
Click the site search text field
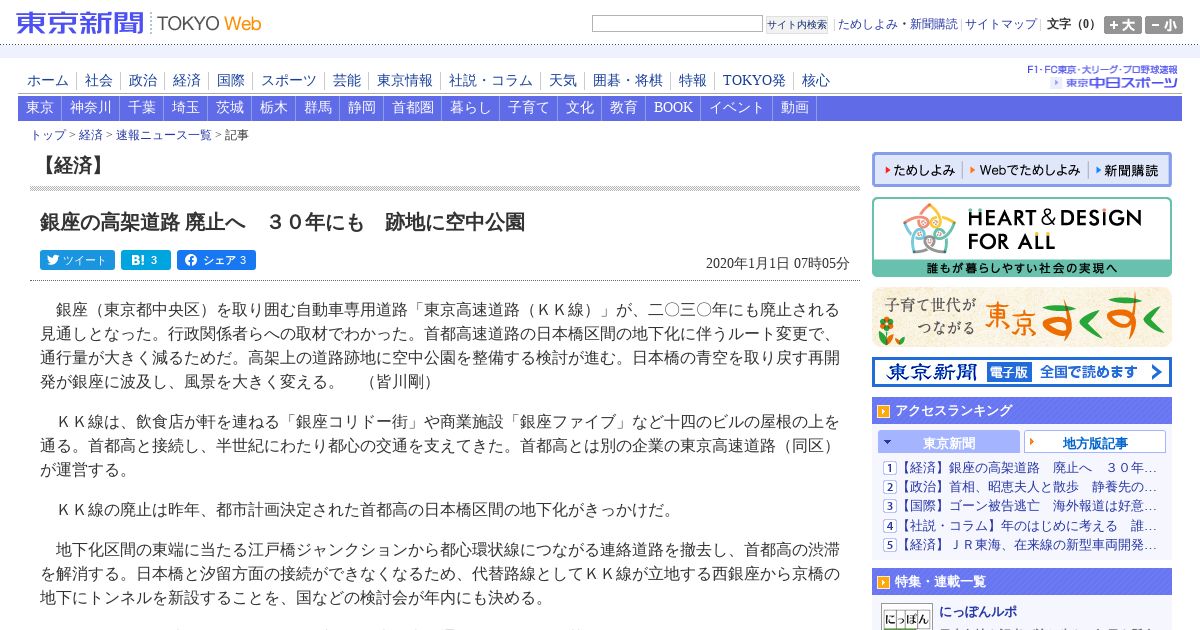click(x=677, y=24)
